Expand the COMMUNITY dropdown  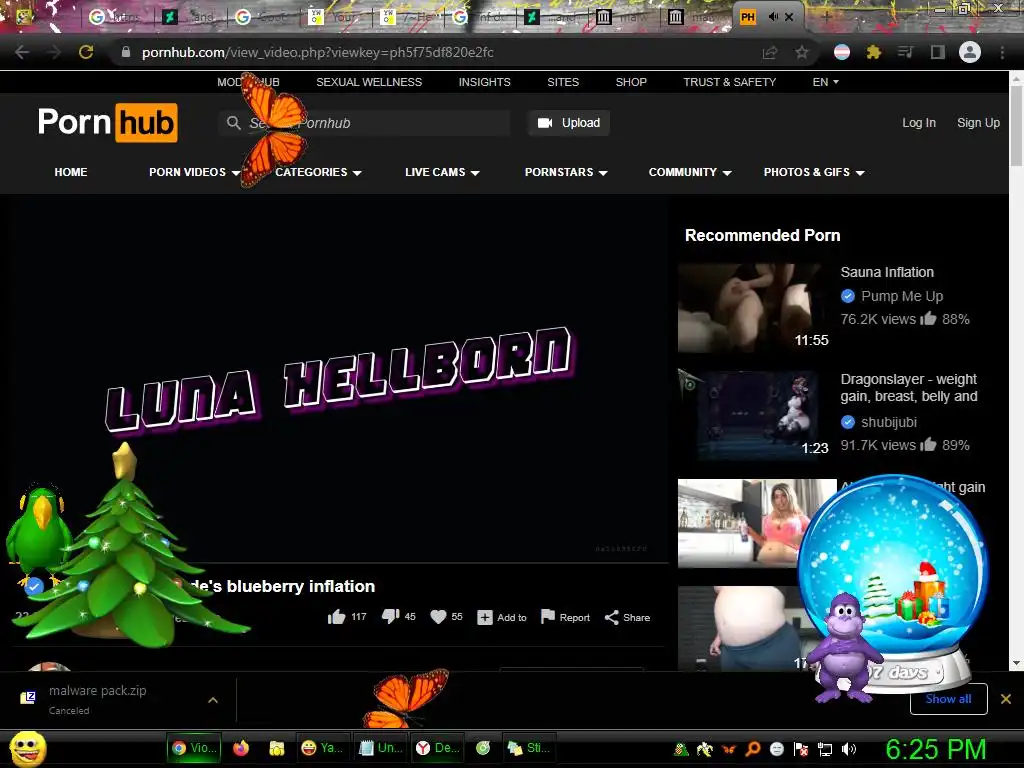coord(690,172)
